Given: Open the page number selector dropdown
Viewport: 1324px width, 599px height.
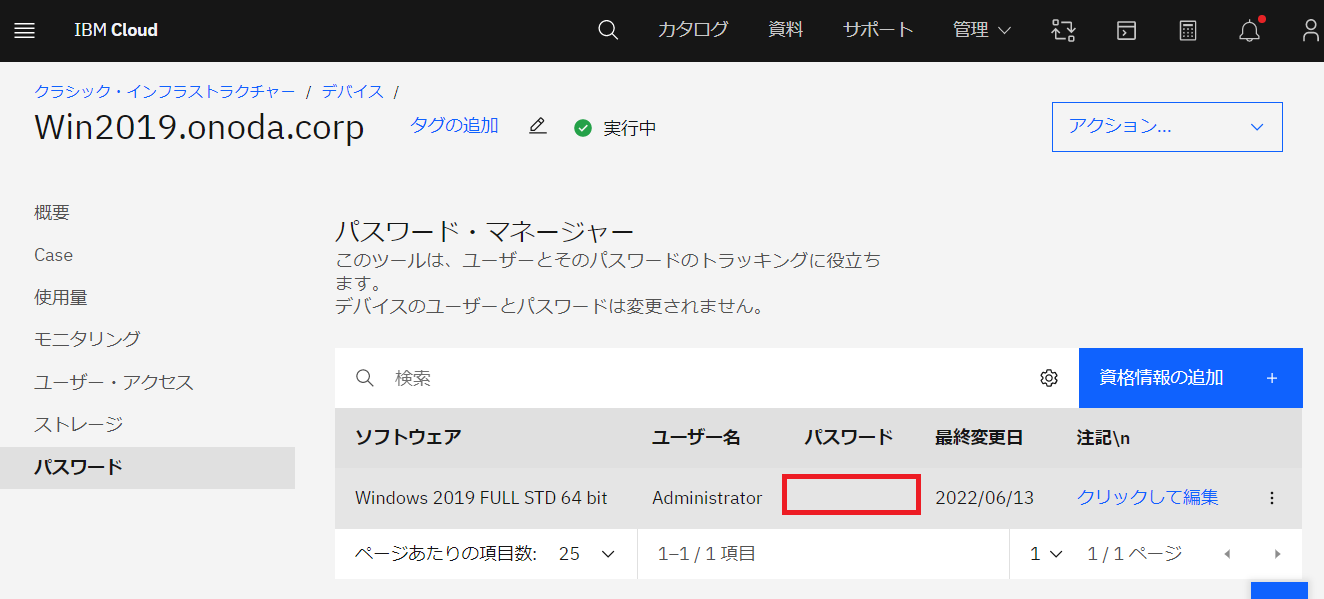Looking at the screenshot, I should point(1046,554).
